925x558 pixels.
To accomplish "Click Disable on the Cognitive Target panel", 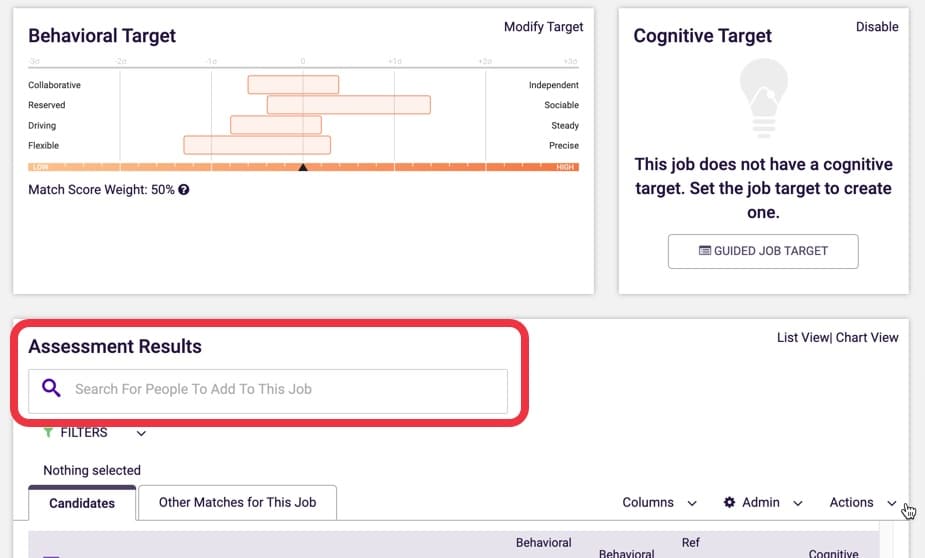I will pos(877,27).
